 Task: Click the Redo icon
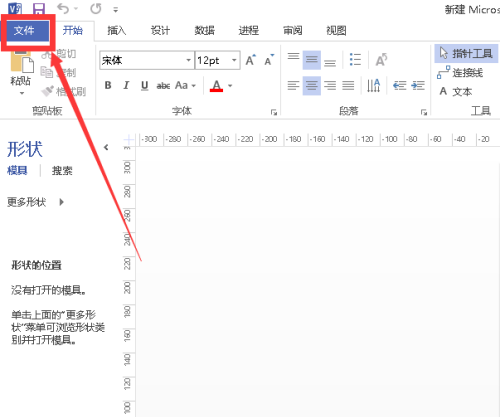(96, 9)
